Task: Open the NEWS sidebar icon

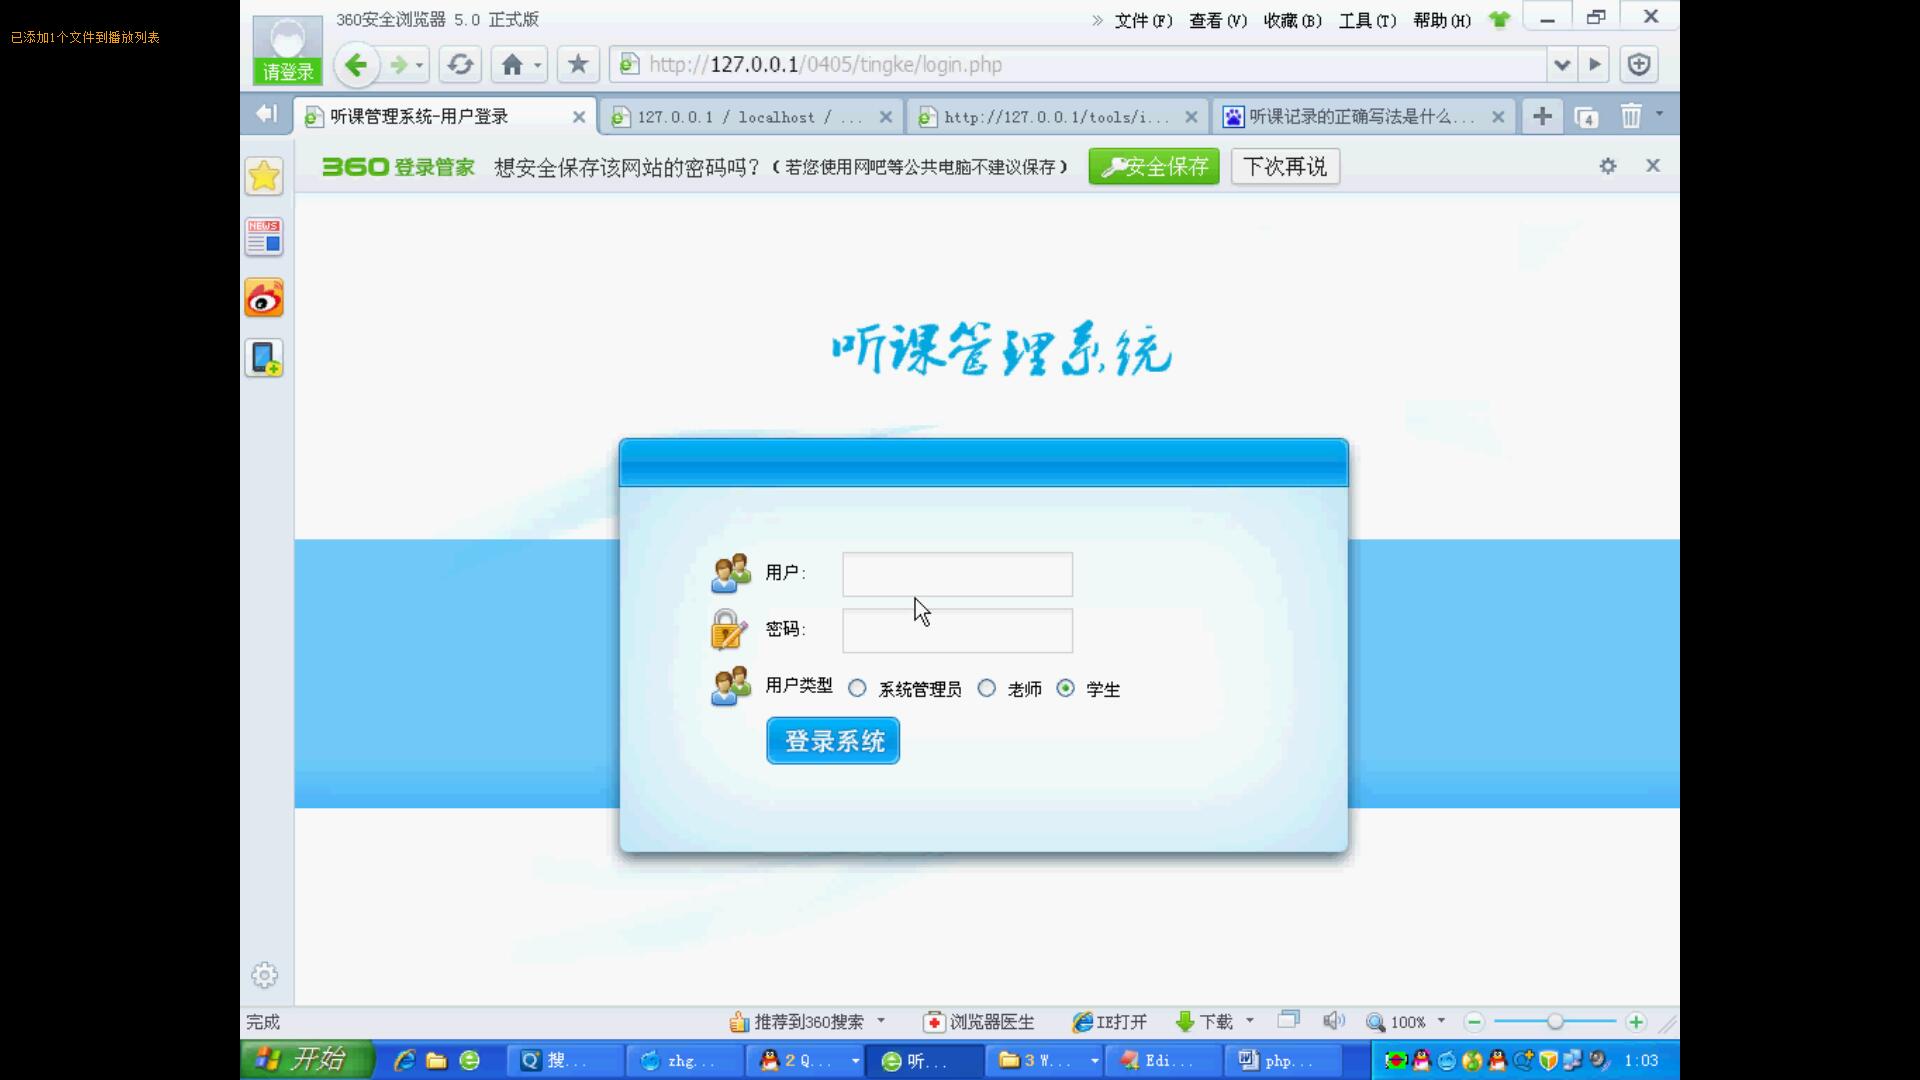Action: [264, 237]
